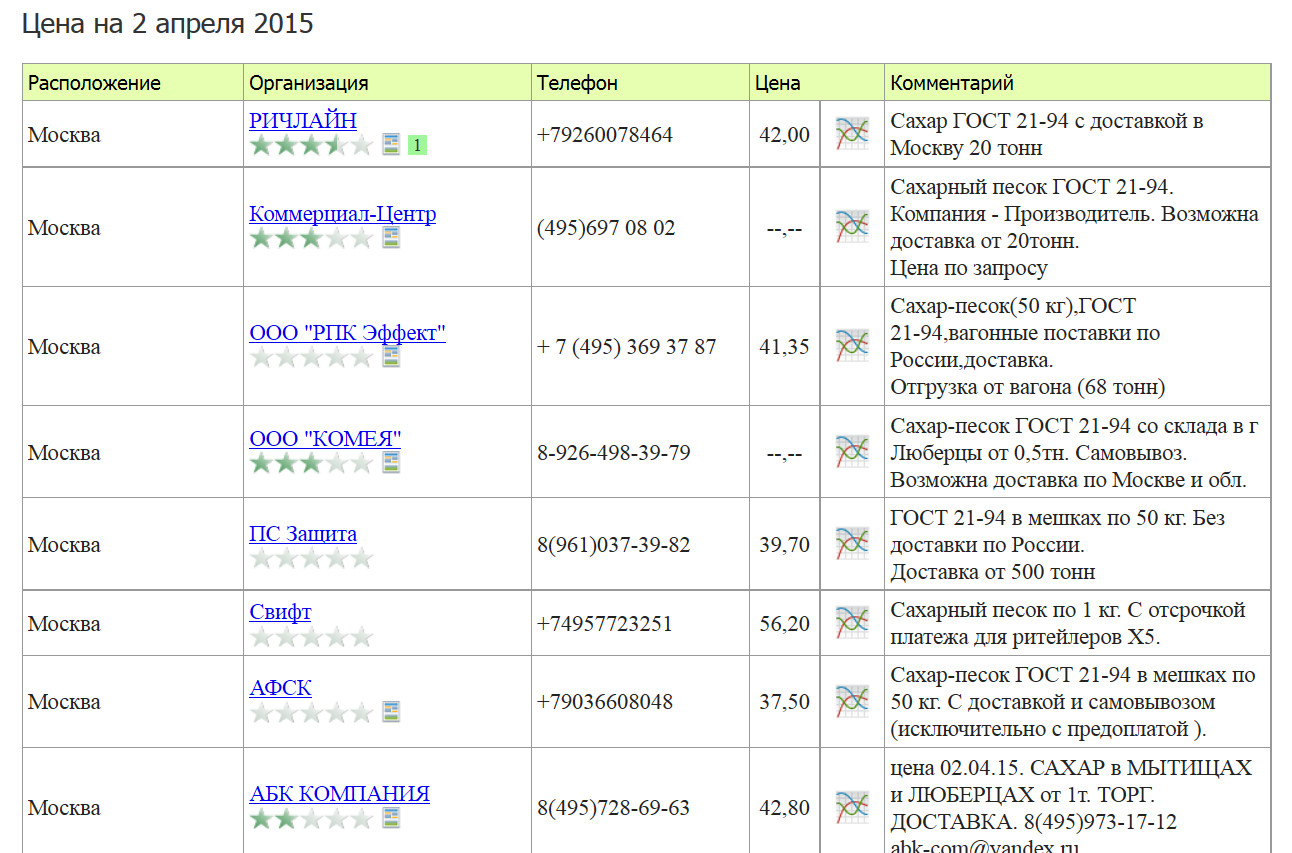Click the "Расположение" column header
The image size is (1292, 853).
click(x=94, y=83)
